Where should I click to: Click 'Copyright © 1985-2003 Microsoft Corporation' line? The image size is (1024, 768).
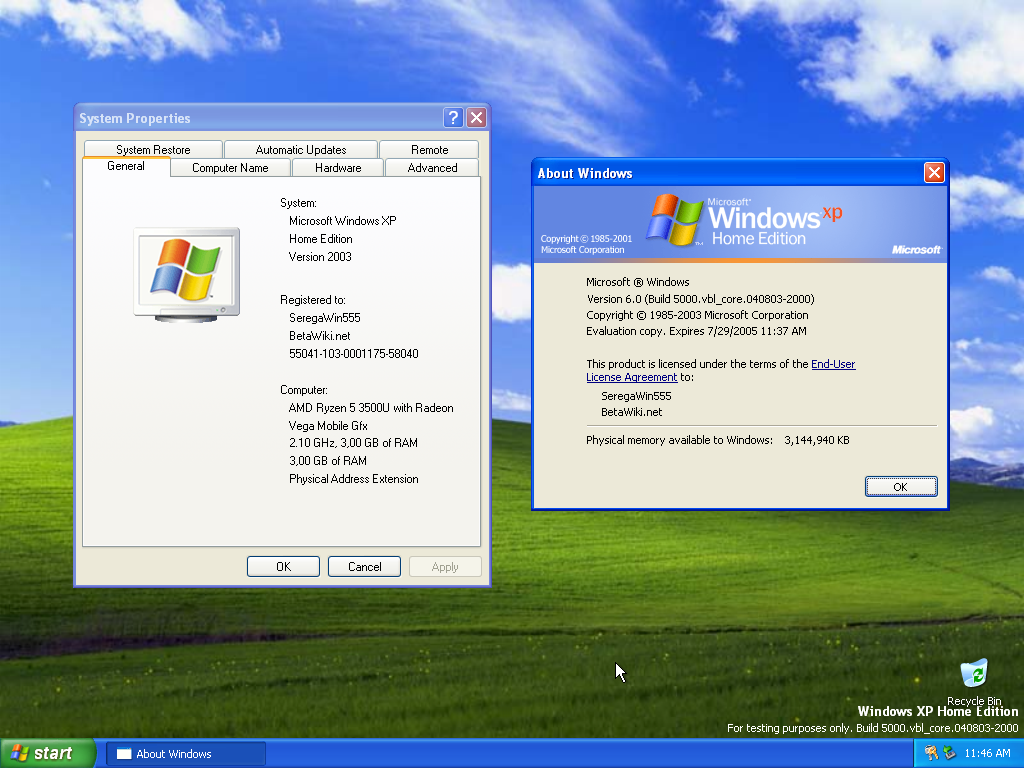697,315
